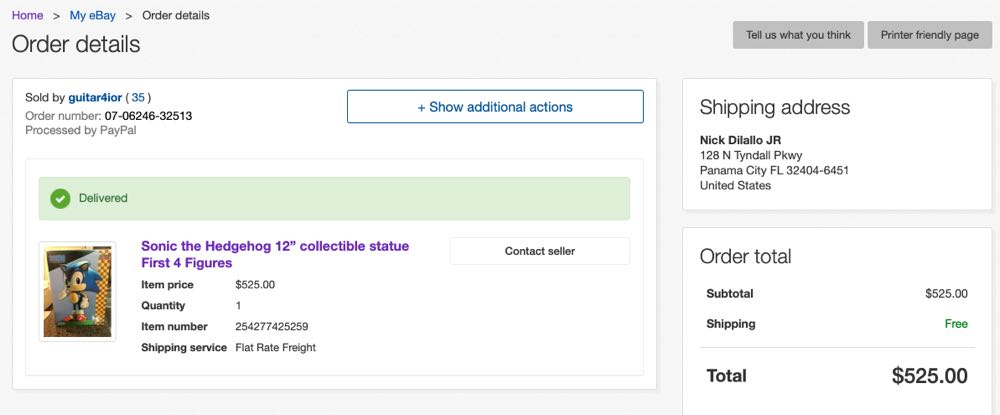The height and width of the screenshot is (415, 1000).
Task: Click the order number 07-06246-32513
Action: [148, 116]
